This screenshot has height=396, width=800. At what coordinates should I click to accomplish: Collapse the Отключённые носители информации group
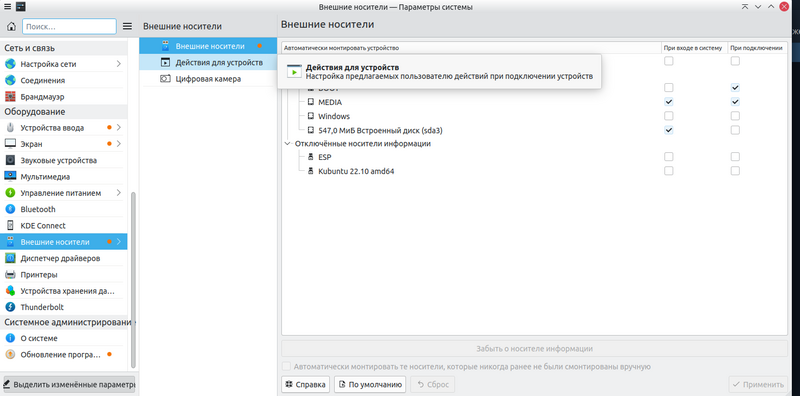click(287, 144)
